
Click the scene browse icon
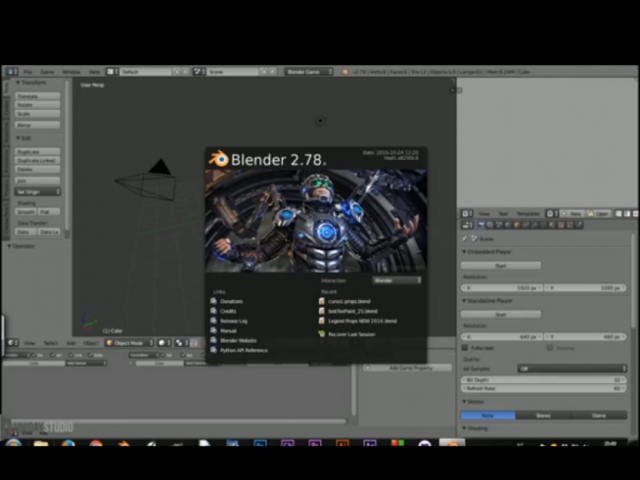coord(199,72)
